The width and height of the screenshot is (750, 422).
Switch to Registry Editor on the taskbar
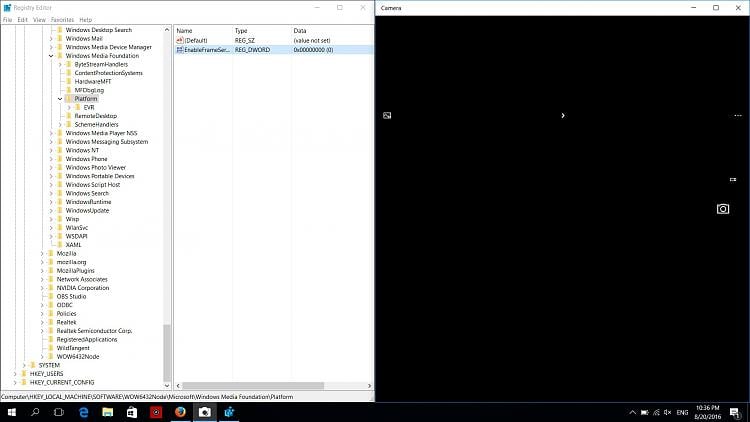[x=229, y=412]
